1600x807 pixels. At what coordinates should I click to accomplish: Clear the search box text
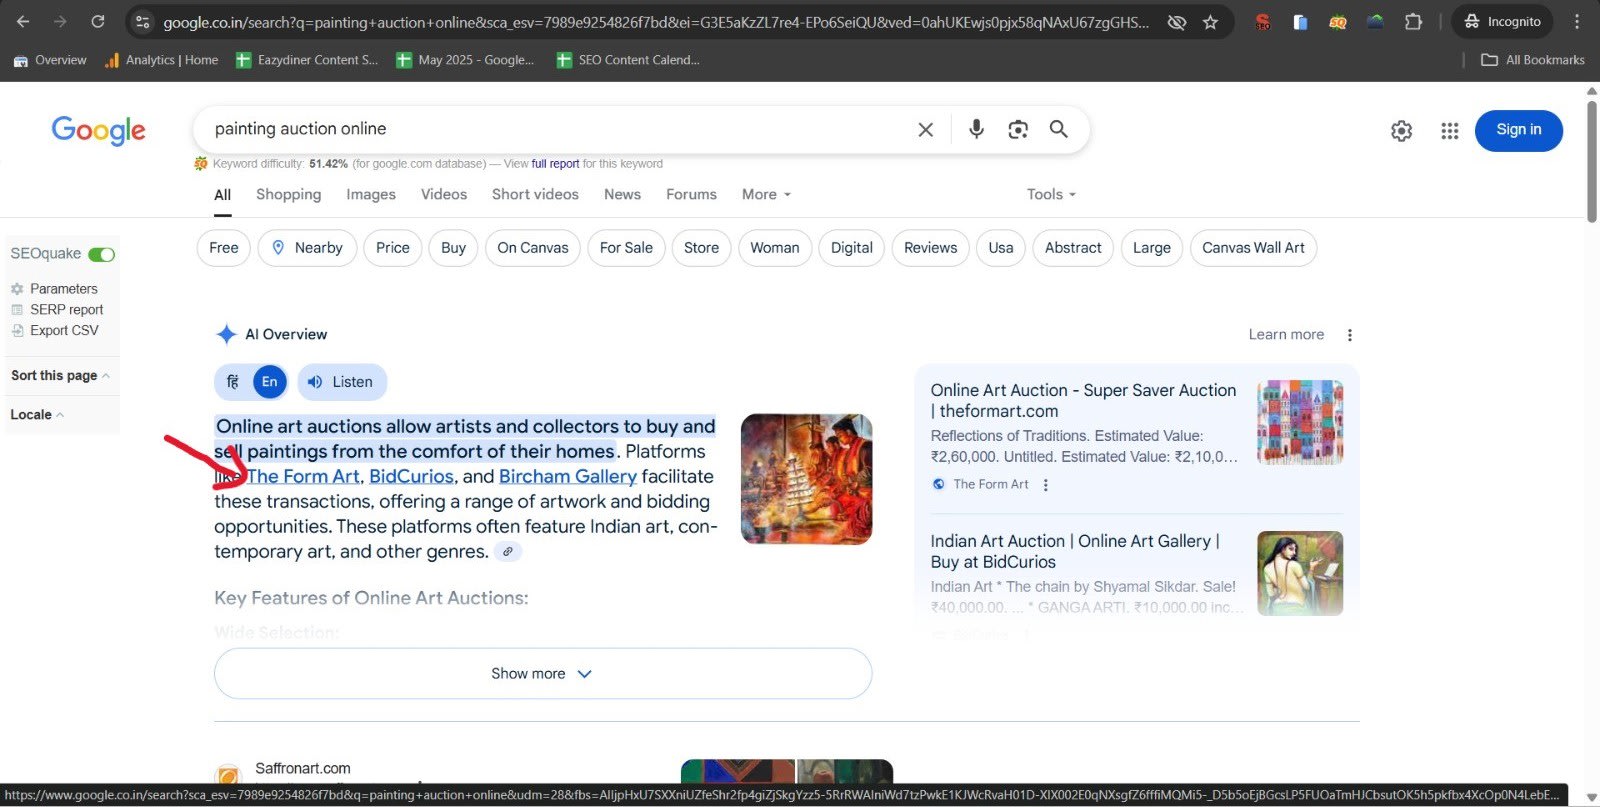[x=925, y=129]
